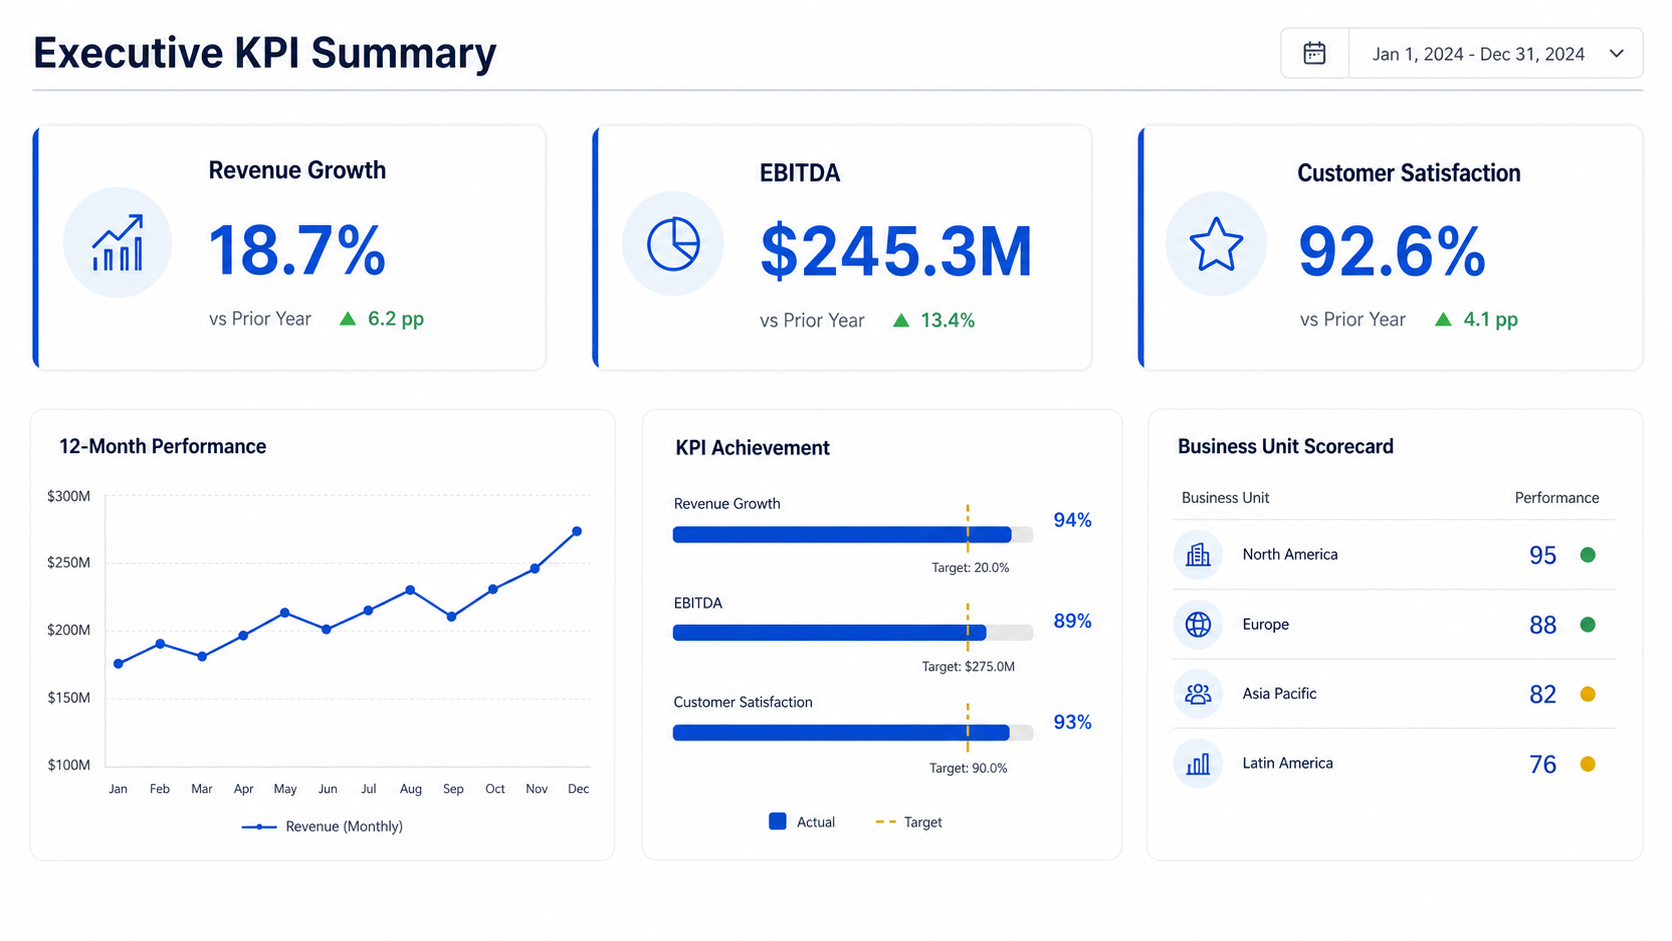Click the $250M axis label
The image size is (1672, 941).
point(68,562)
